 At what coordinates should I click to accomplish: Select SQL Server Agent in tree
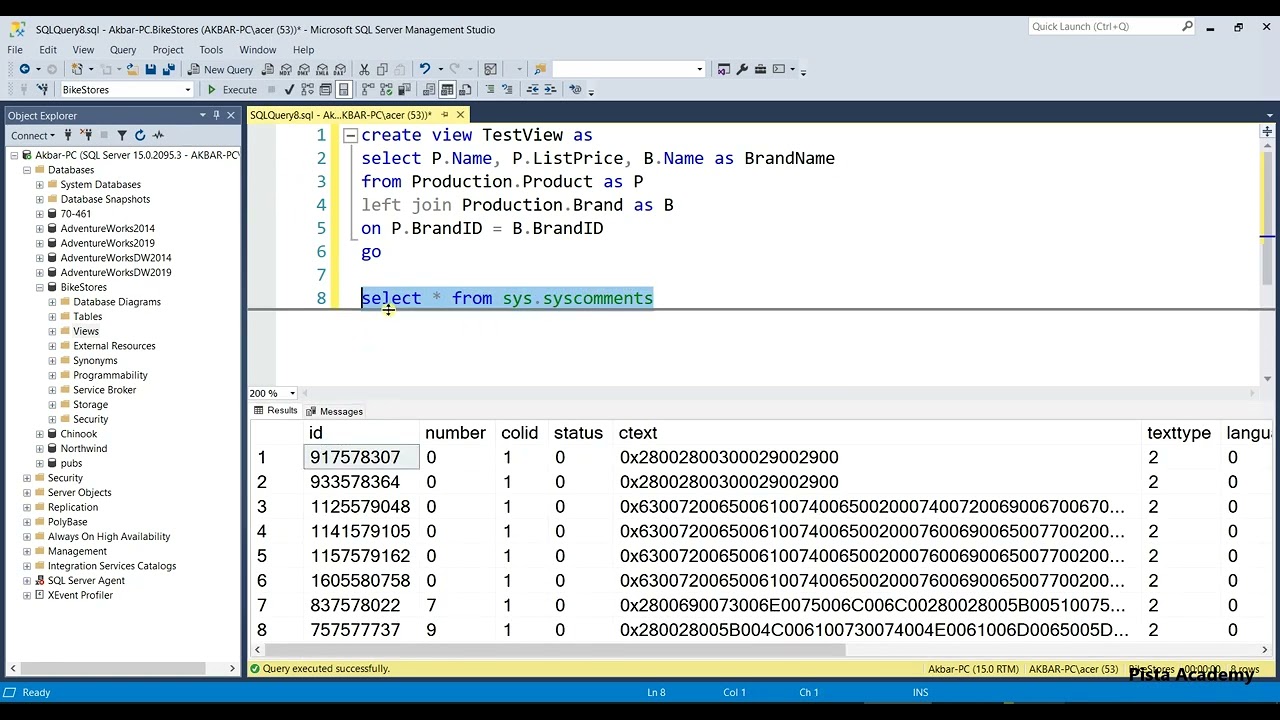pyautogui.click(x=86, y=580)
